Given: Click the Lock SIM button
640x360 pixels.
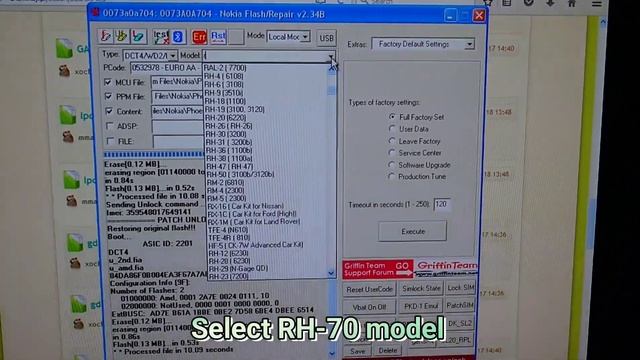Looking at the screenshot, I should tap(460, 288).
